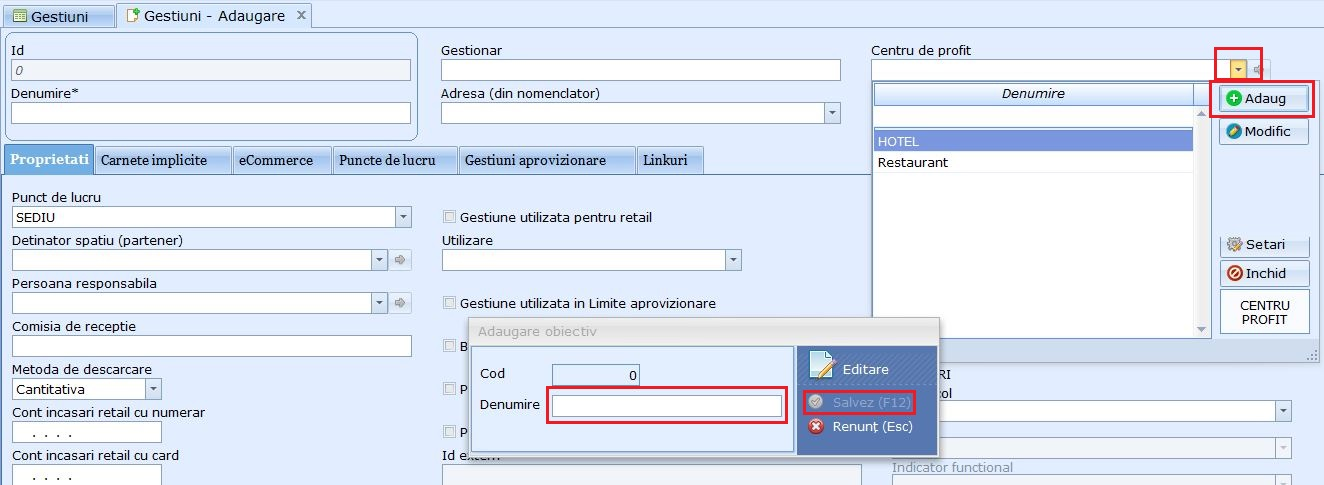This screenshot has height=485, width=1324.
Task: Click the Denumire field in Adaugare obiectiv
Action: 666,406
